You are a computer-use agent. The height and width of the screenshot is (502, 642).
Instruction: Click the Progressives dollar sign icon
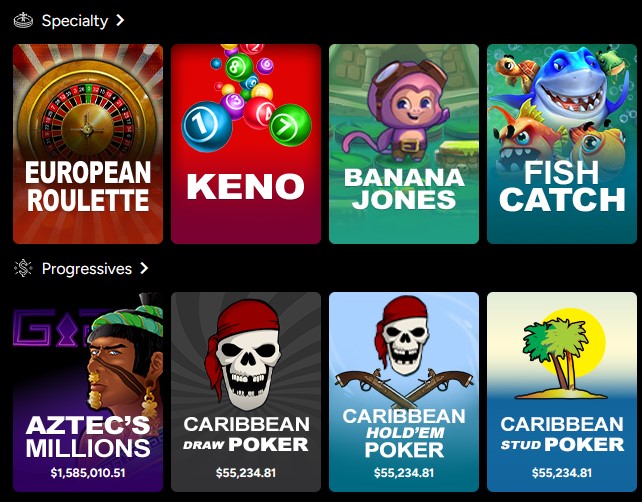tap(23, 269)
